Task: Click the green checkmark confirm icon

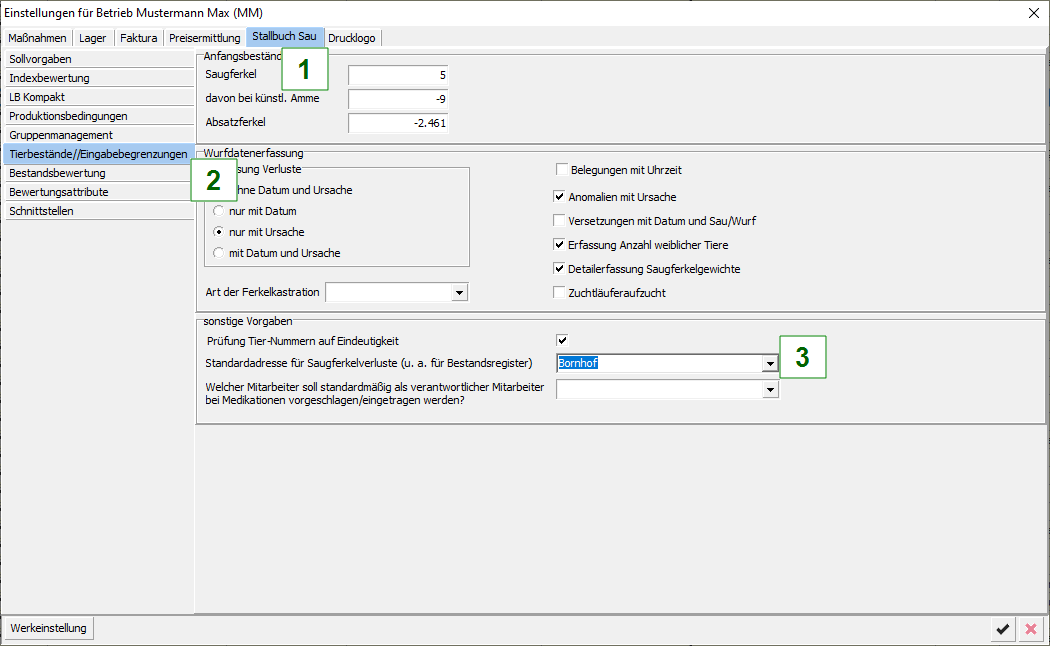Action: pos(1002,628)
